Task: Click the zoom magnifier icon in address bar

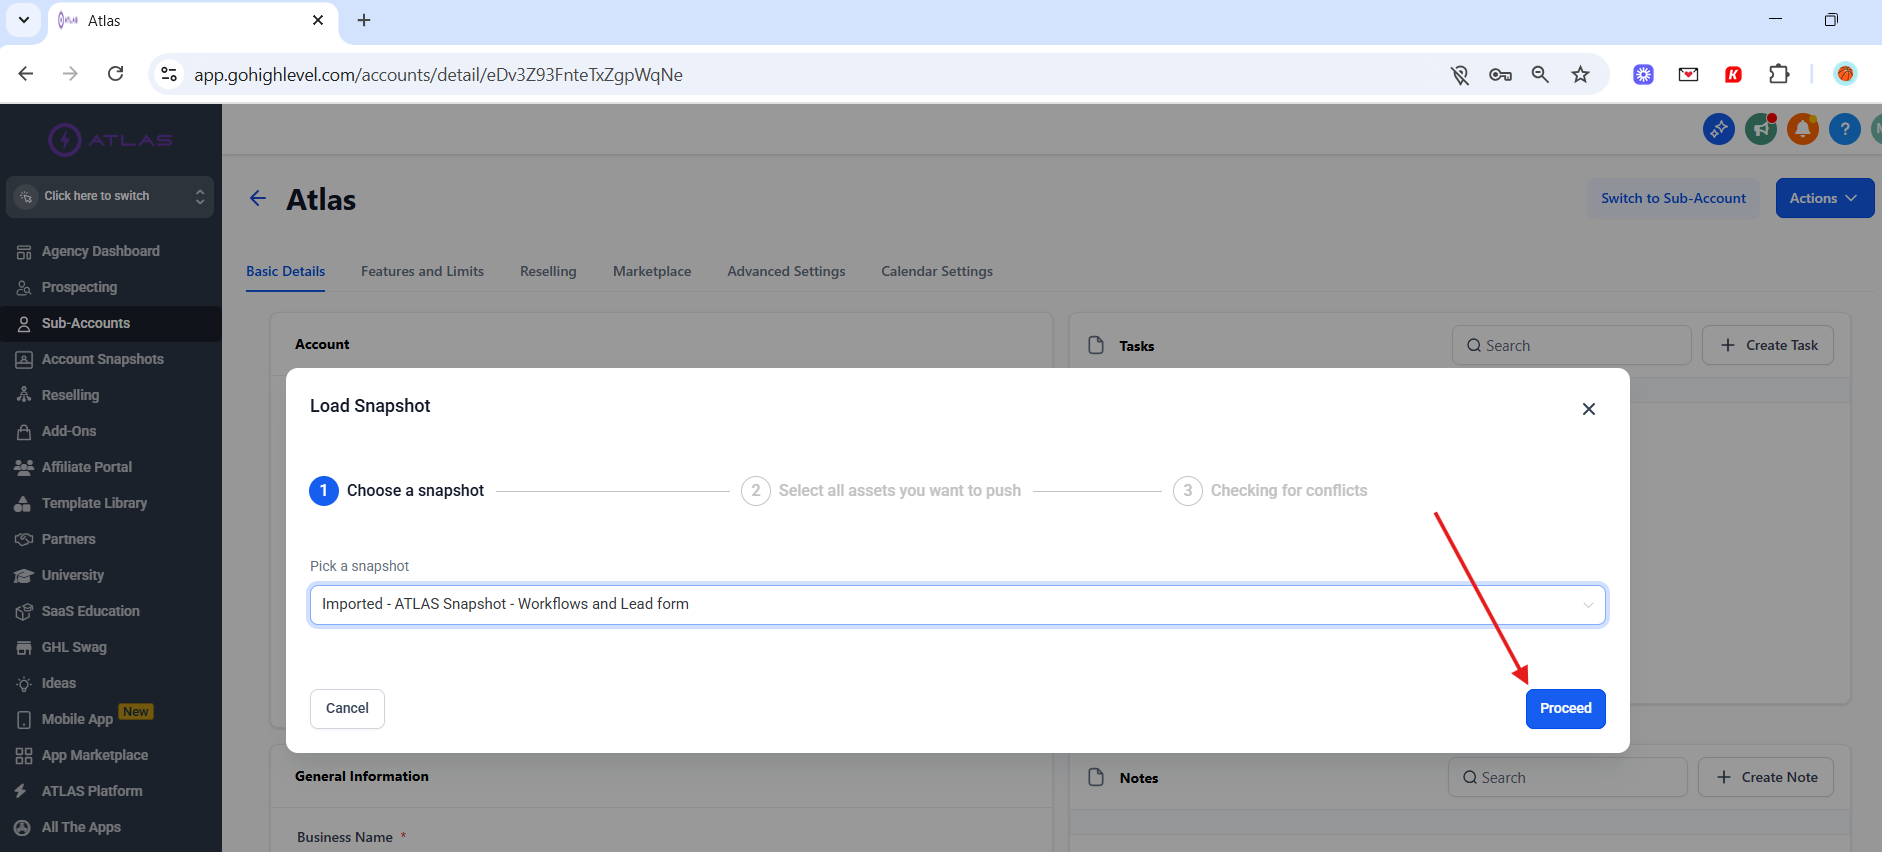Action: (x=1540, y=74)
